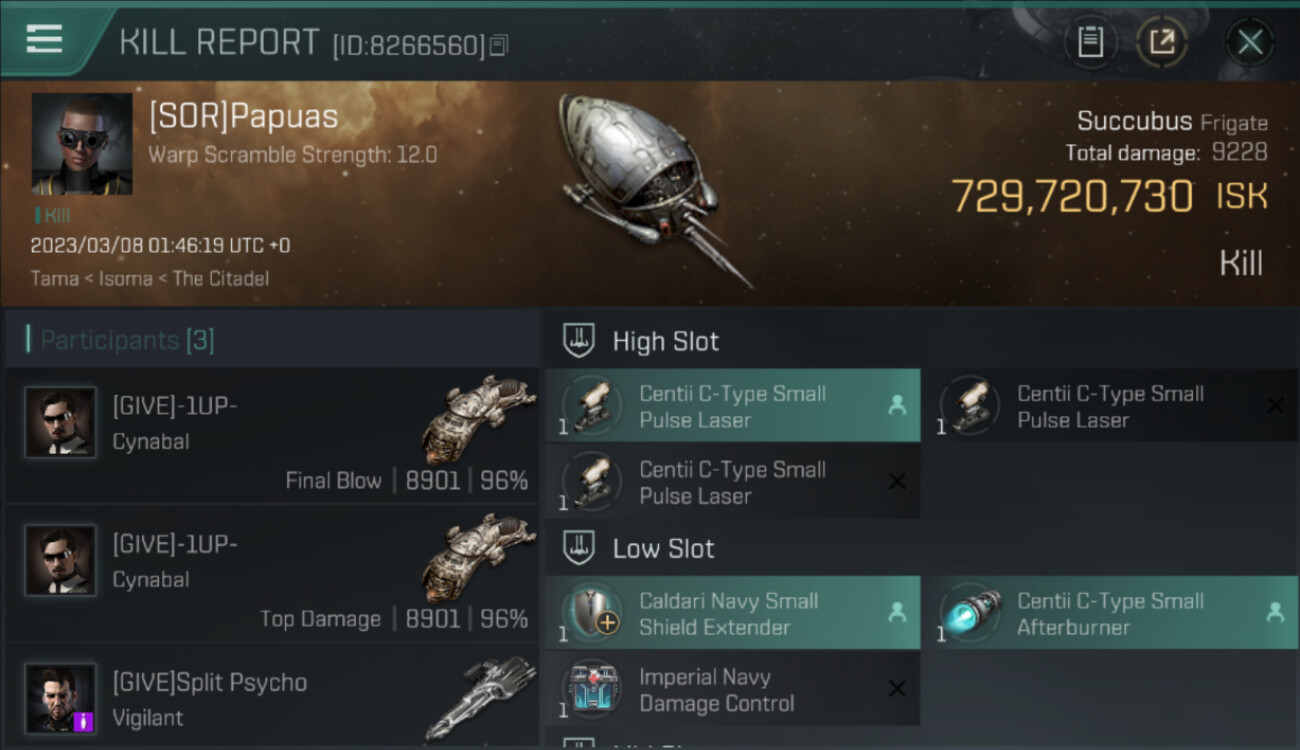Click the share/export icon in the header

pyautogui.click(x=1162, y=42)
